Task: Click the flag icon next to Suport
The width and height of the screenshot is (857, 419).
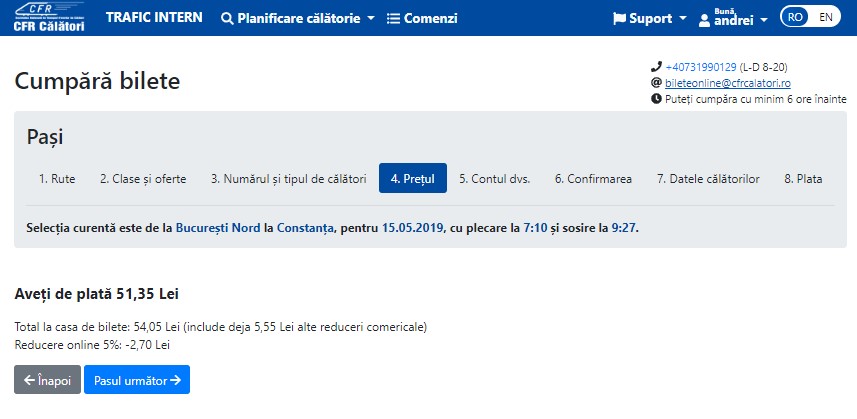Action: coord(619,19)
